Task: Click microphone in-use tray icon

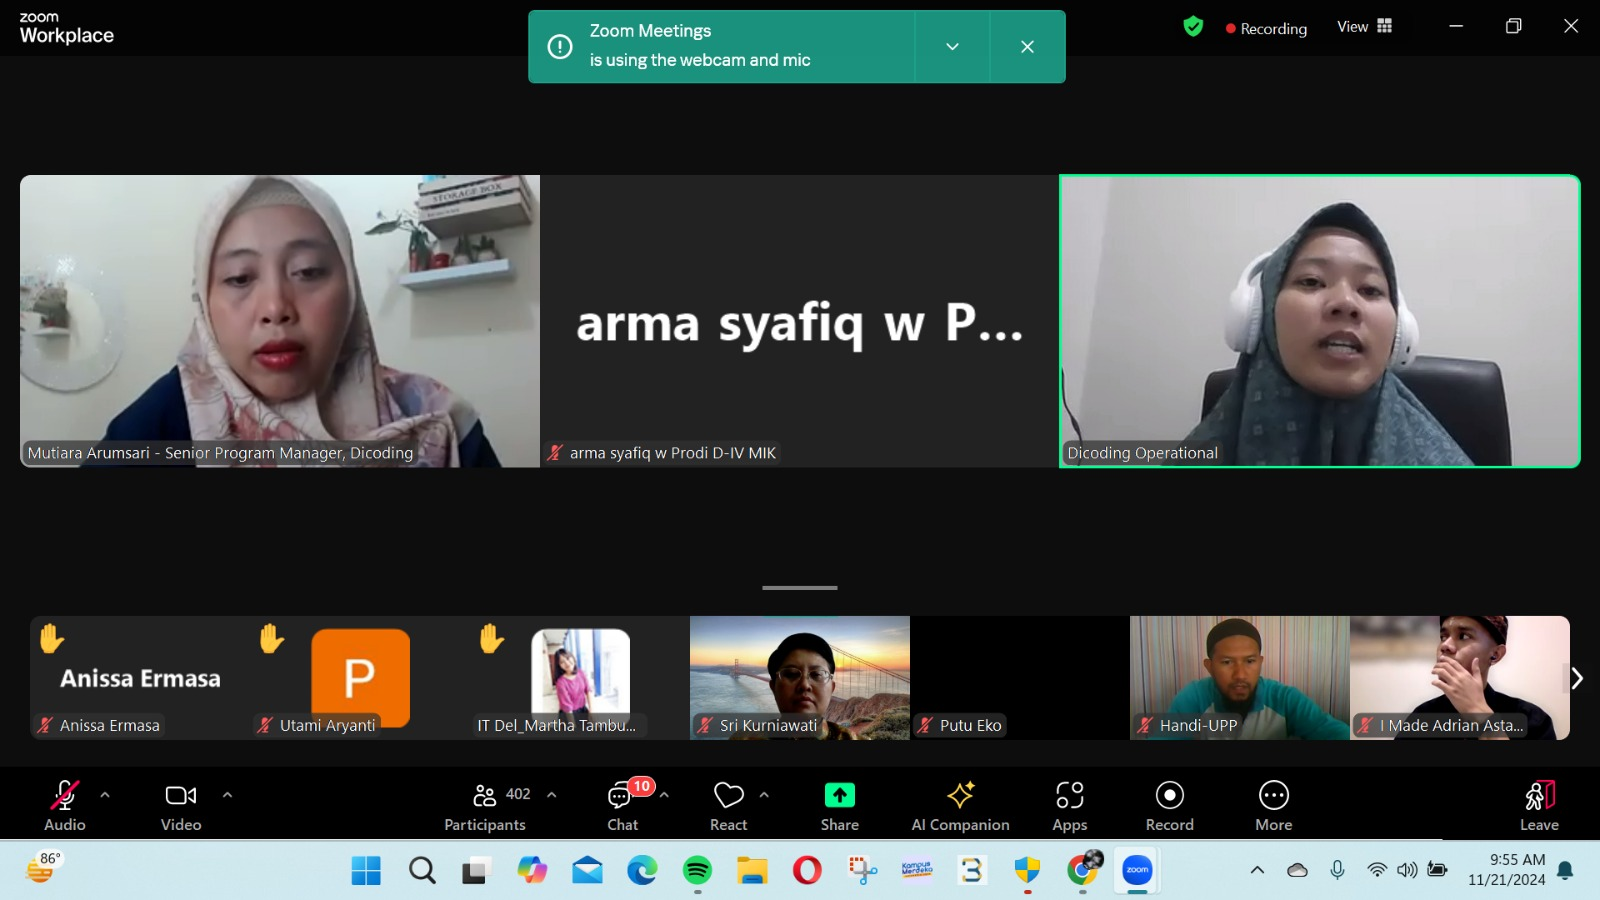Action: pos(1337,870)
